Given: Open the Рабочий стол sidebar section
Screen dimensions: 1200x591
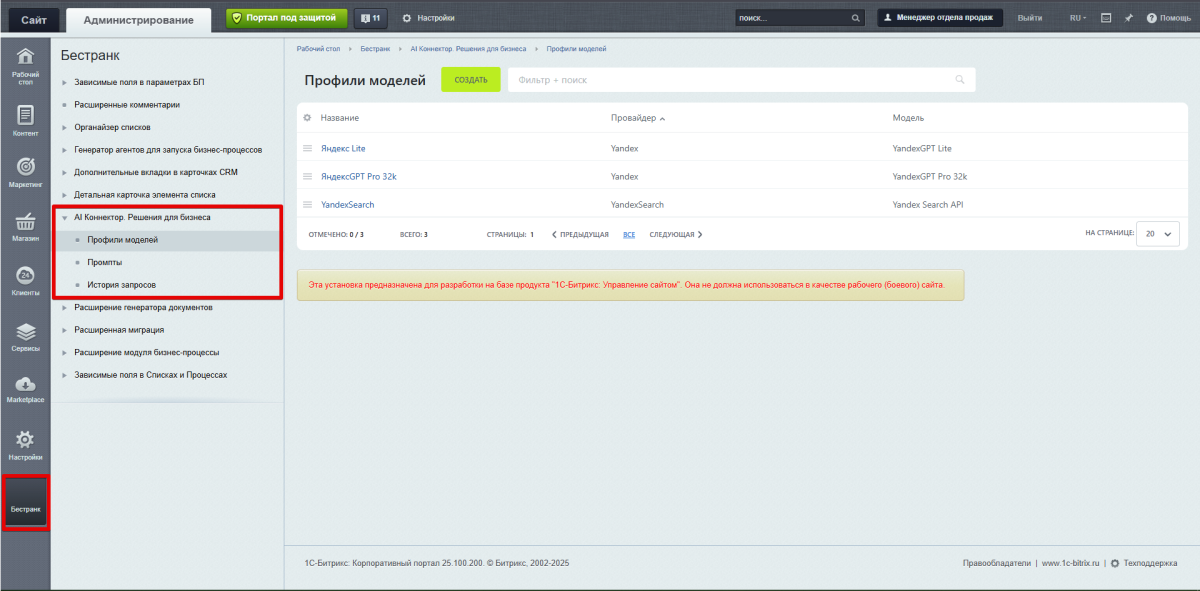Looking at the screenshot, I should click(26, 64).
